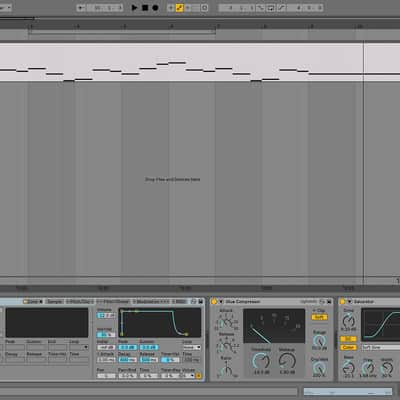Open the Zone tab in Sampler

33,302
